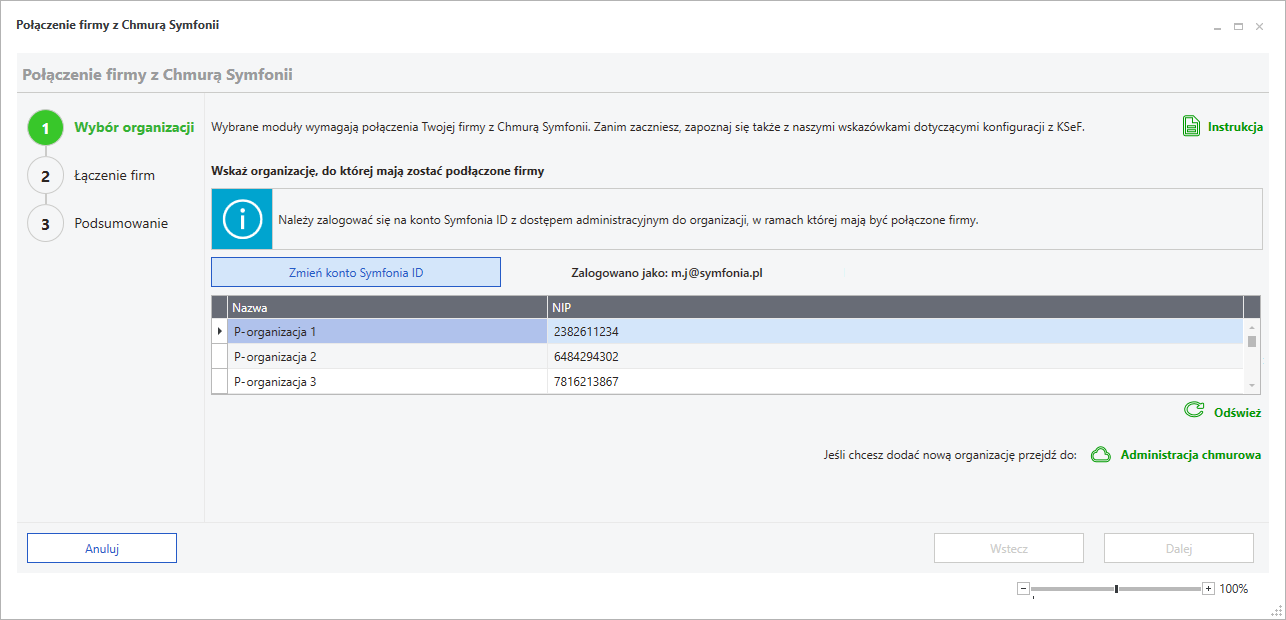Select step 2 circle Łączenie firm
The height and width of the screenshot is (620, 1286).
45,176
